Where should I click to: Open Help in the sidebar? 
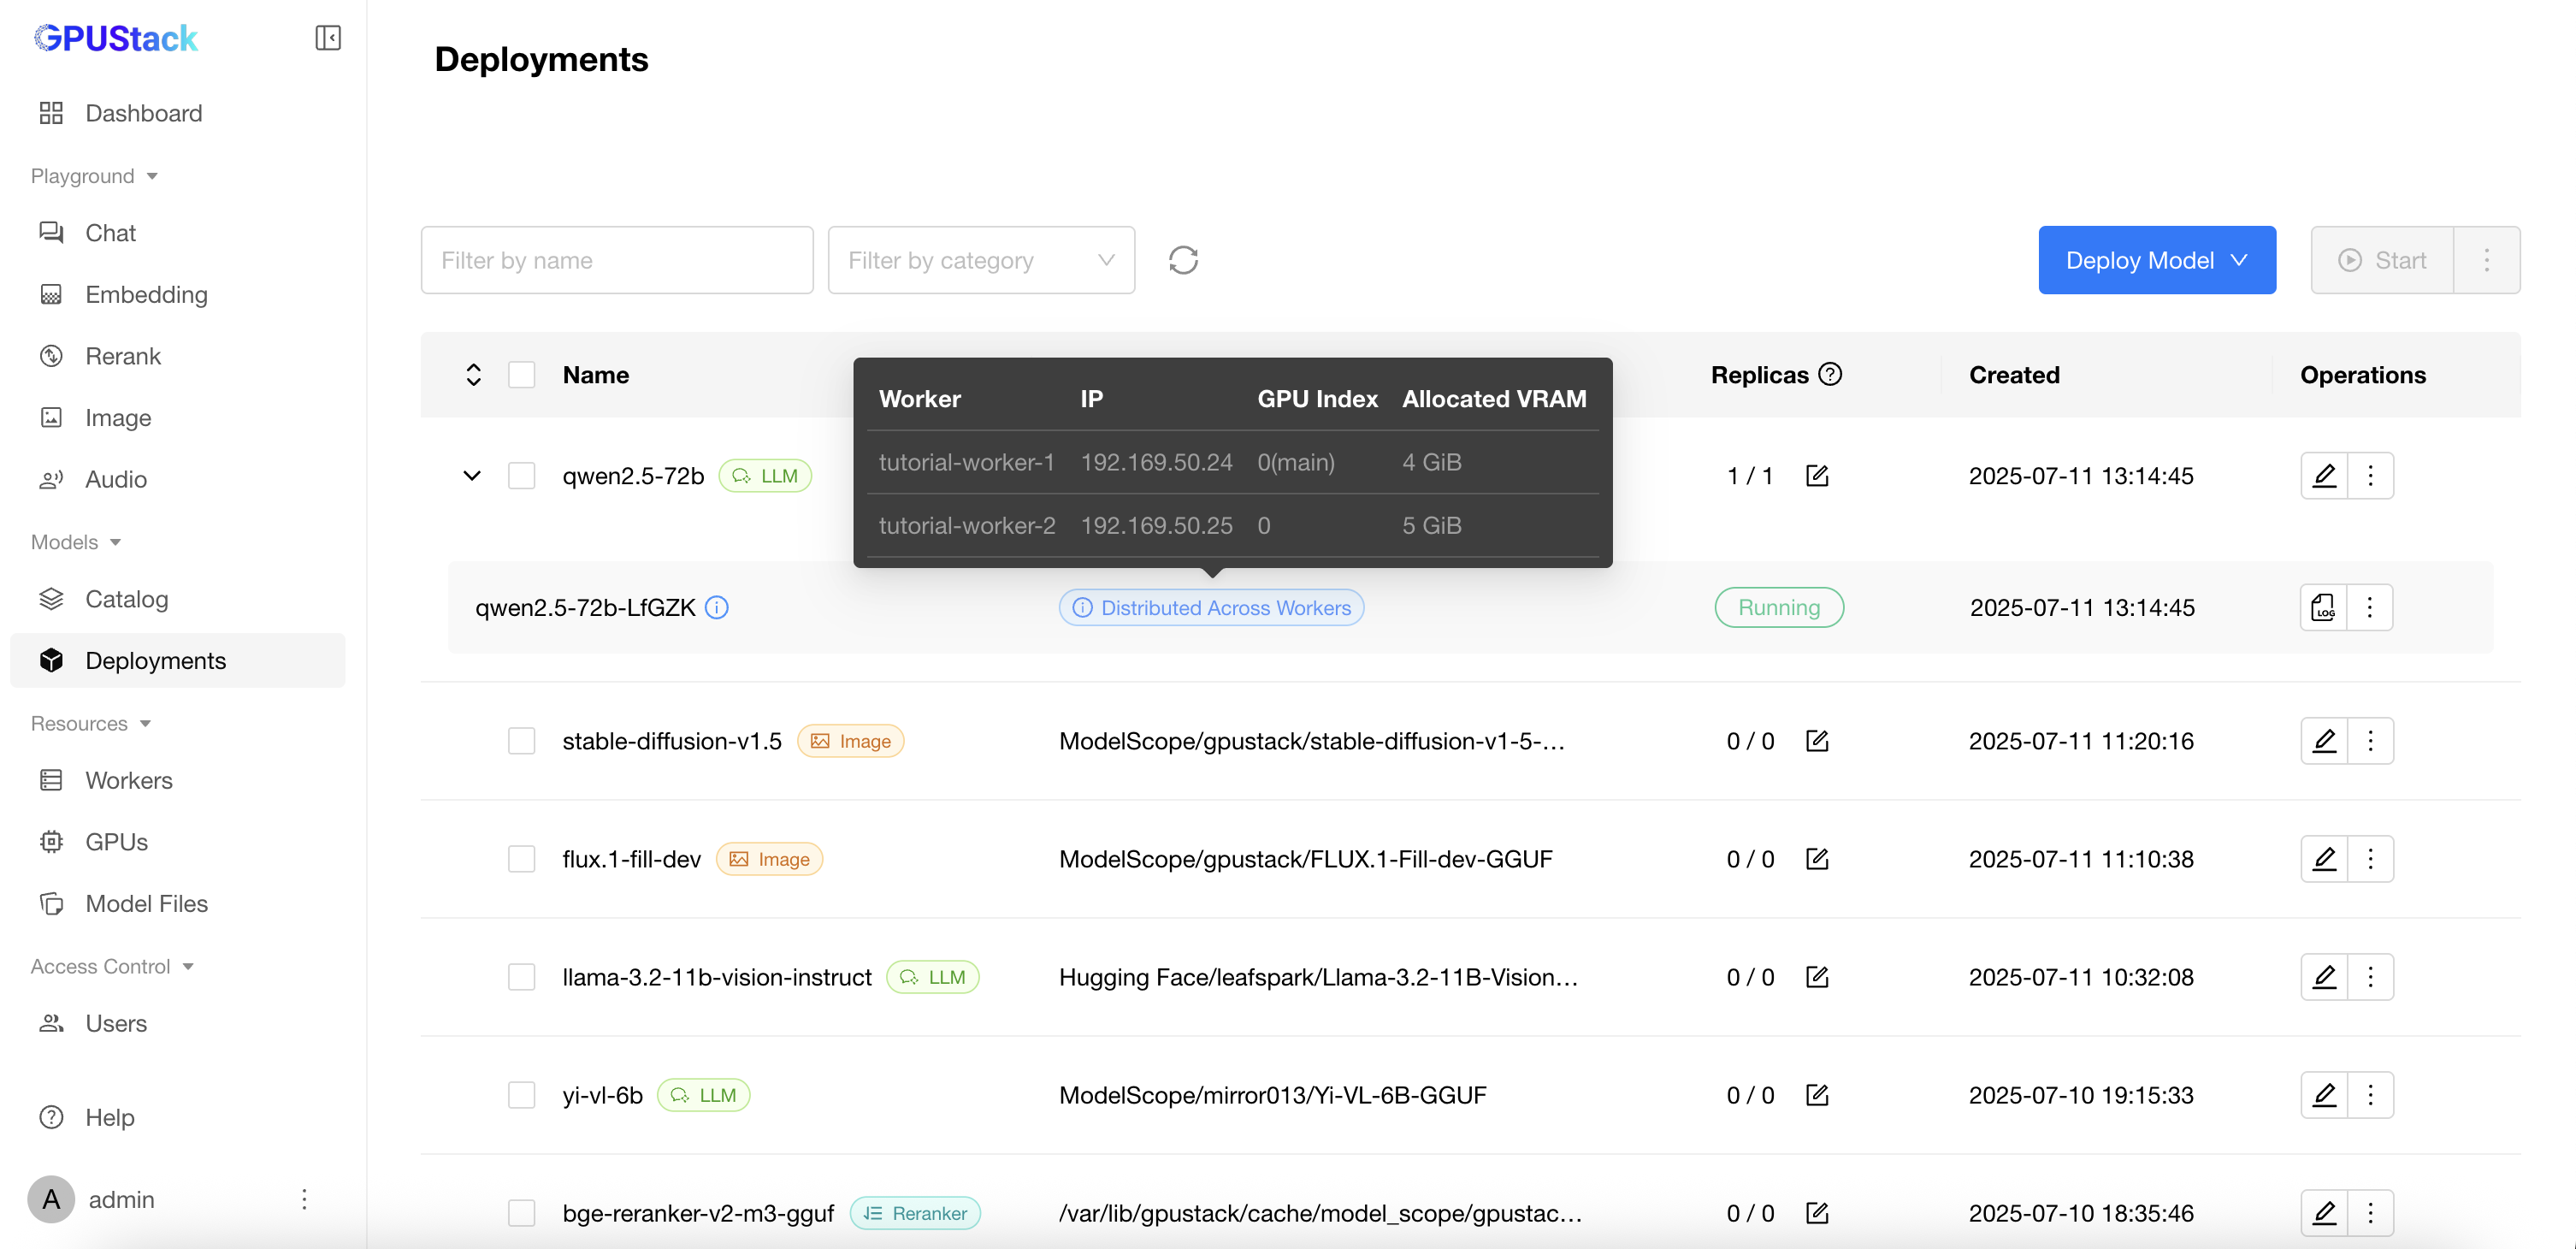pos(178,1117)
